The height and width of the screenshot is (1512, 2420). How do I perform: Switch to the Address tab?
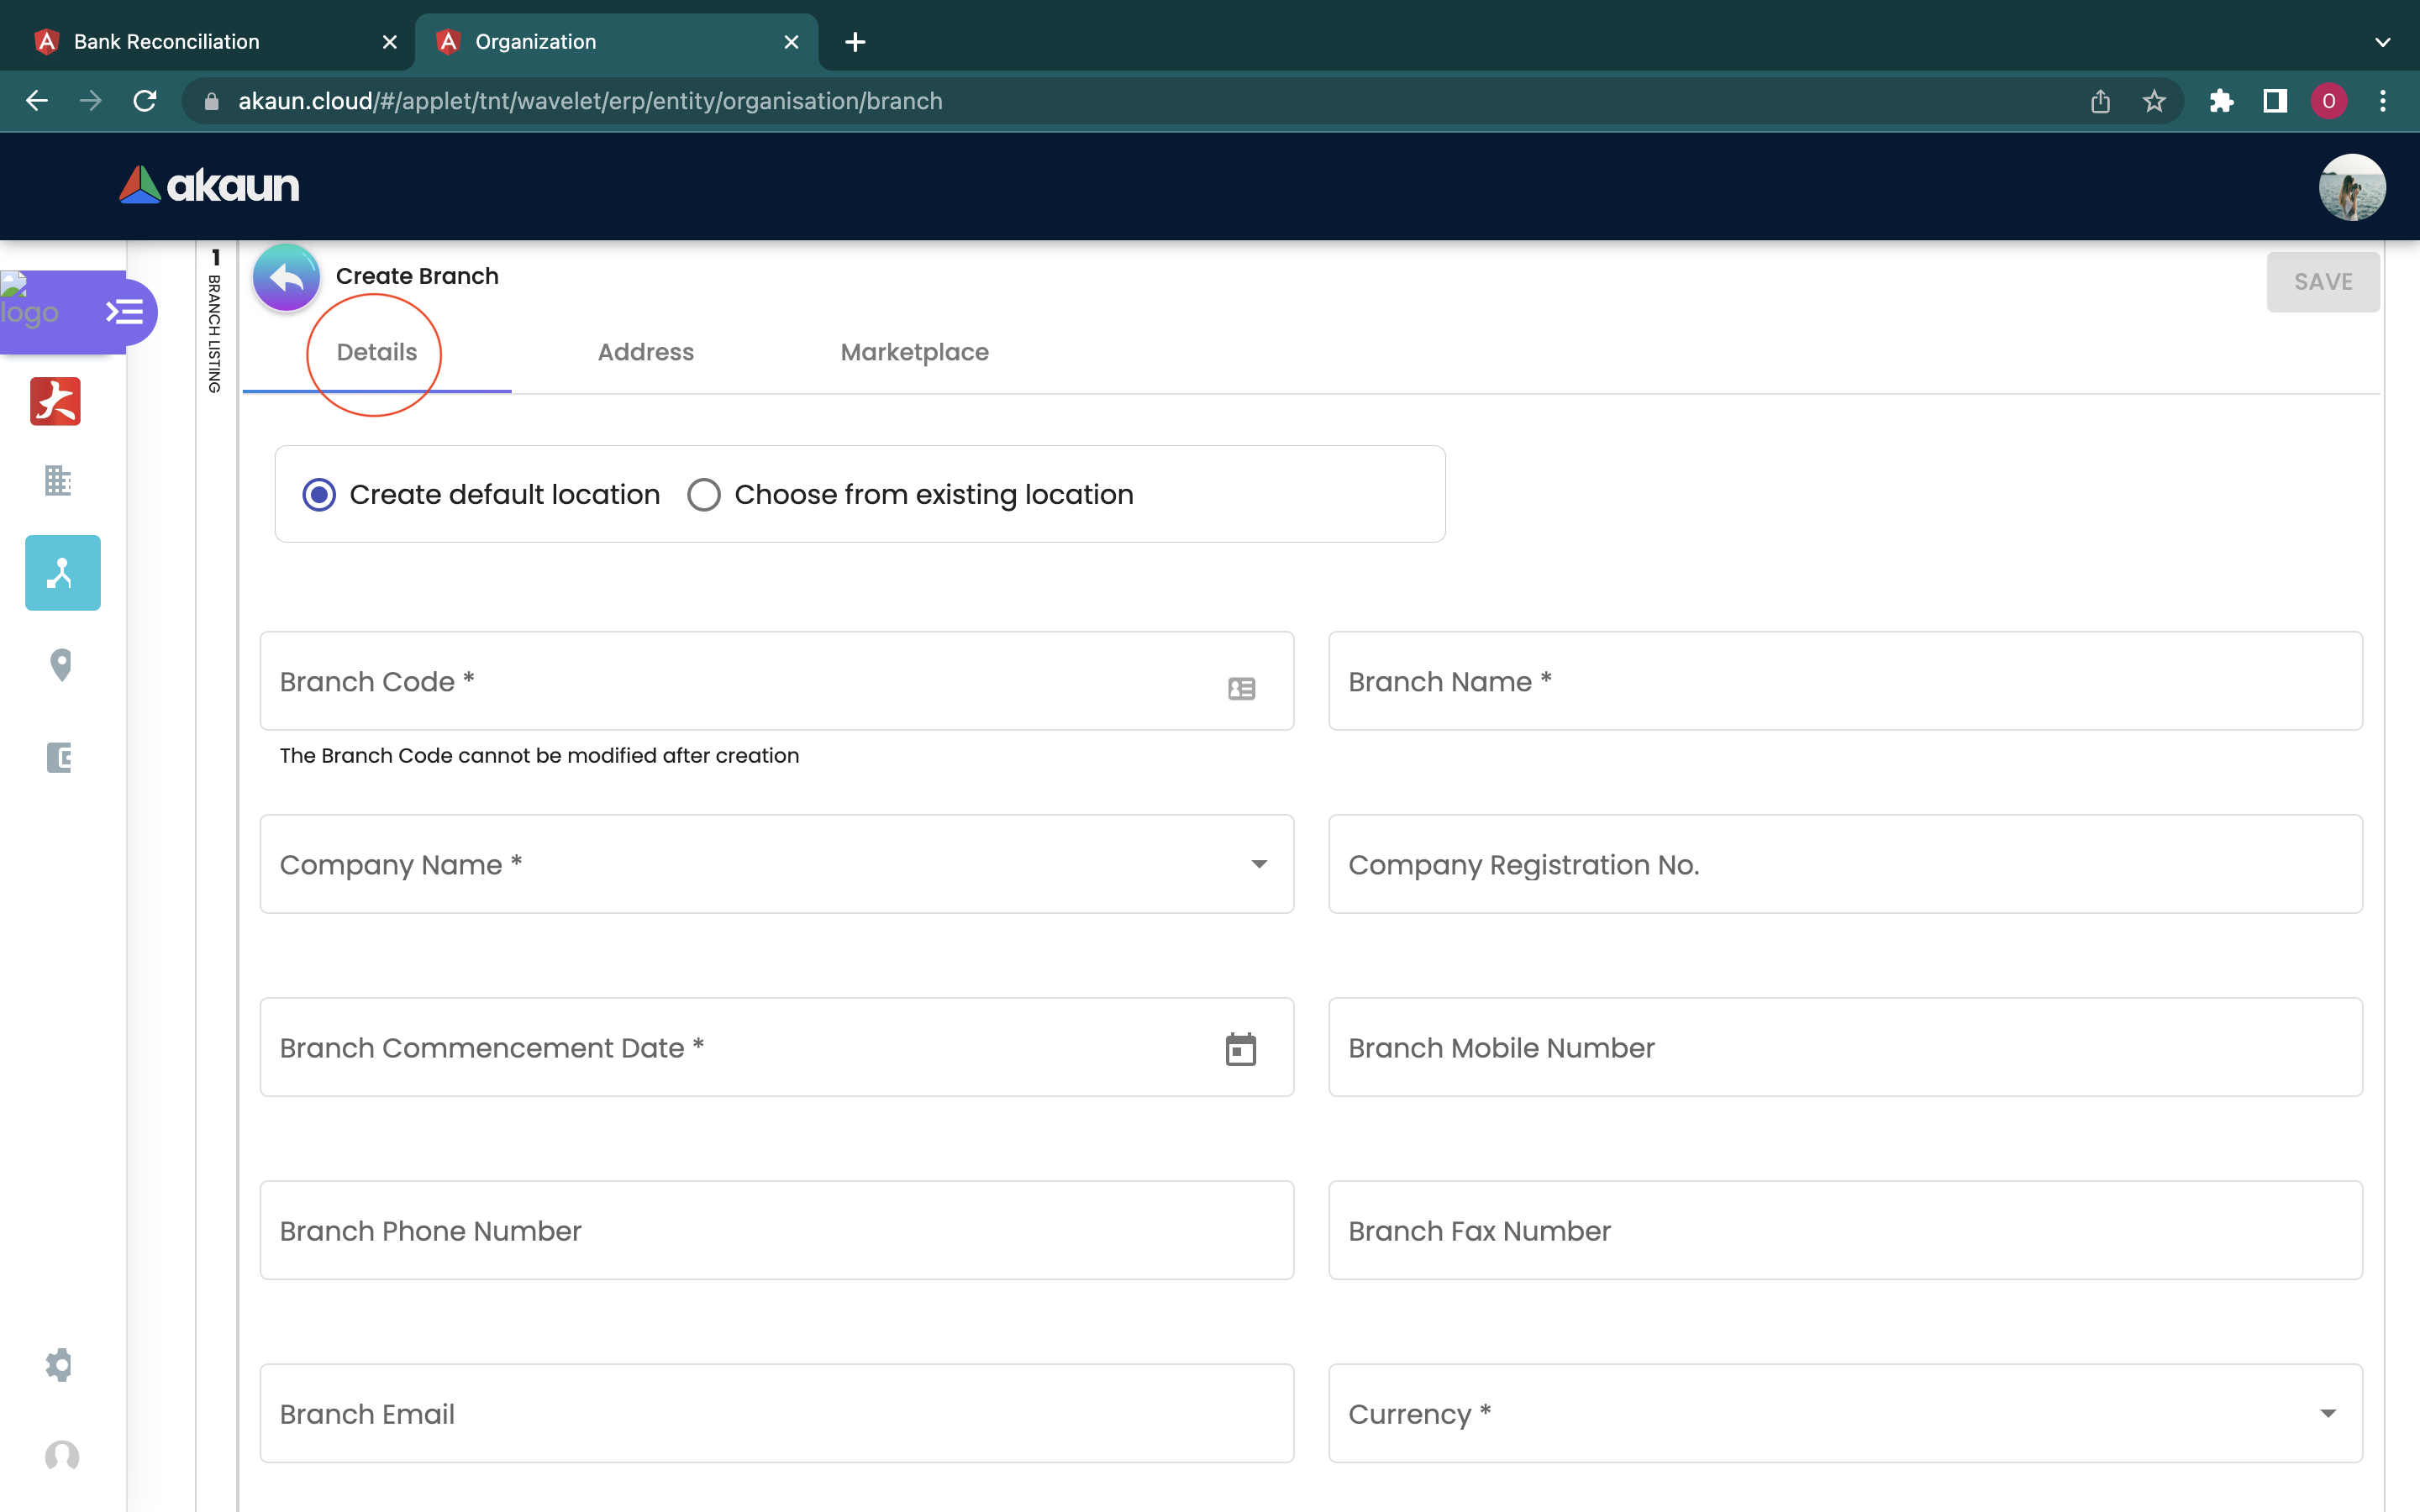pos(645,352)
